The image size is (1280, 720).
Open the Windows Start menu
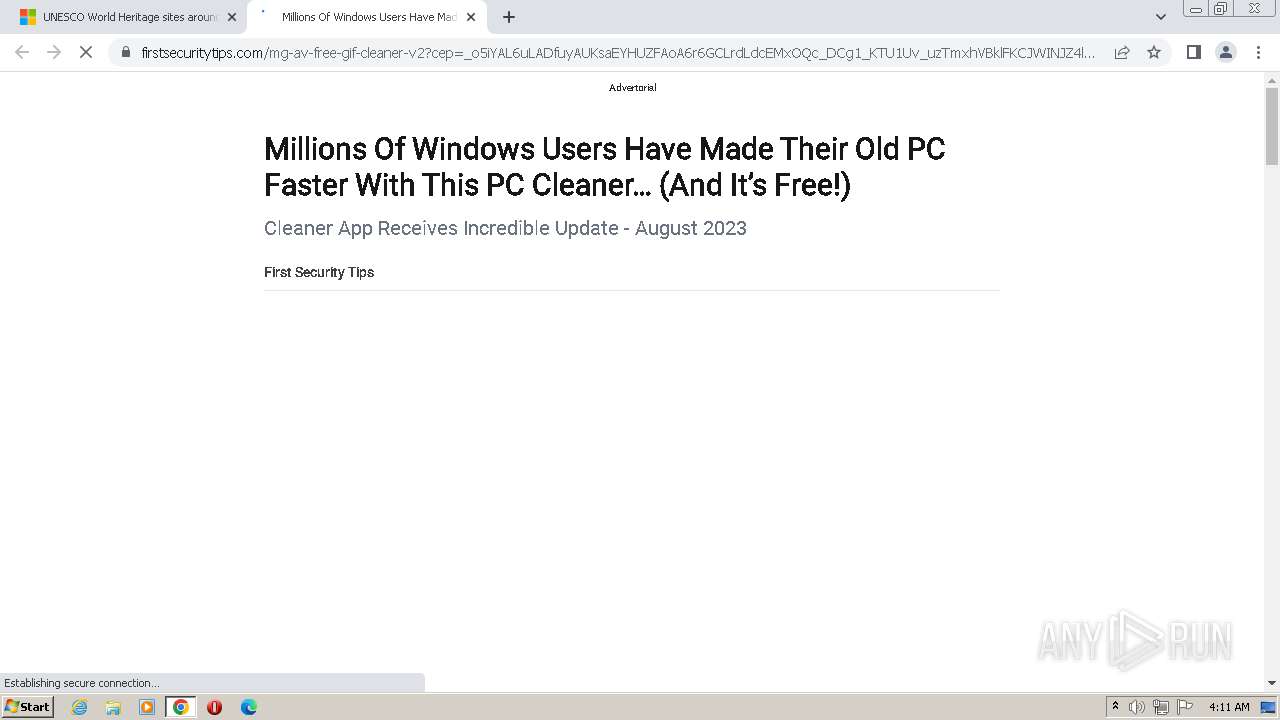[x=27, y=707]
